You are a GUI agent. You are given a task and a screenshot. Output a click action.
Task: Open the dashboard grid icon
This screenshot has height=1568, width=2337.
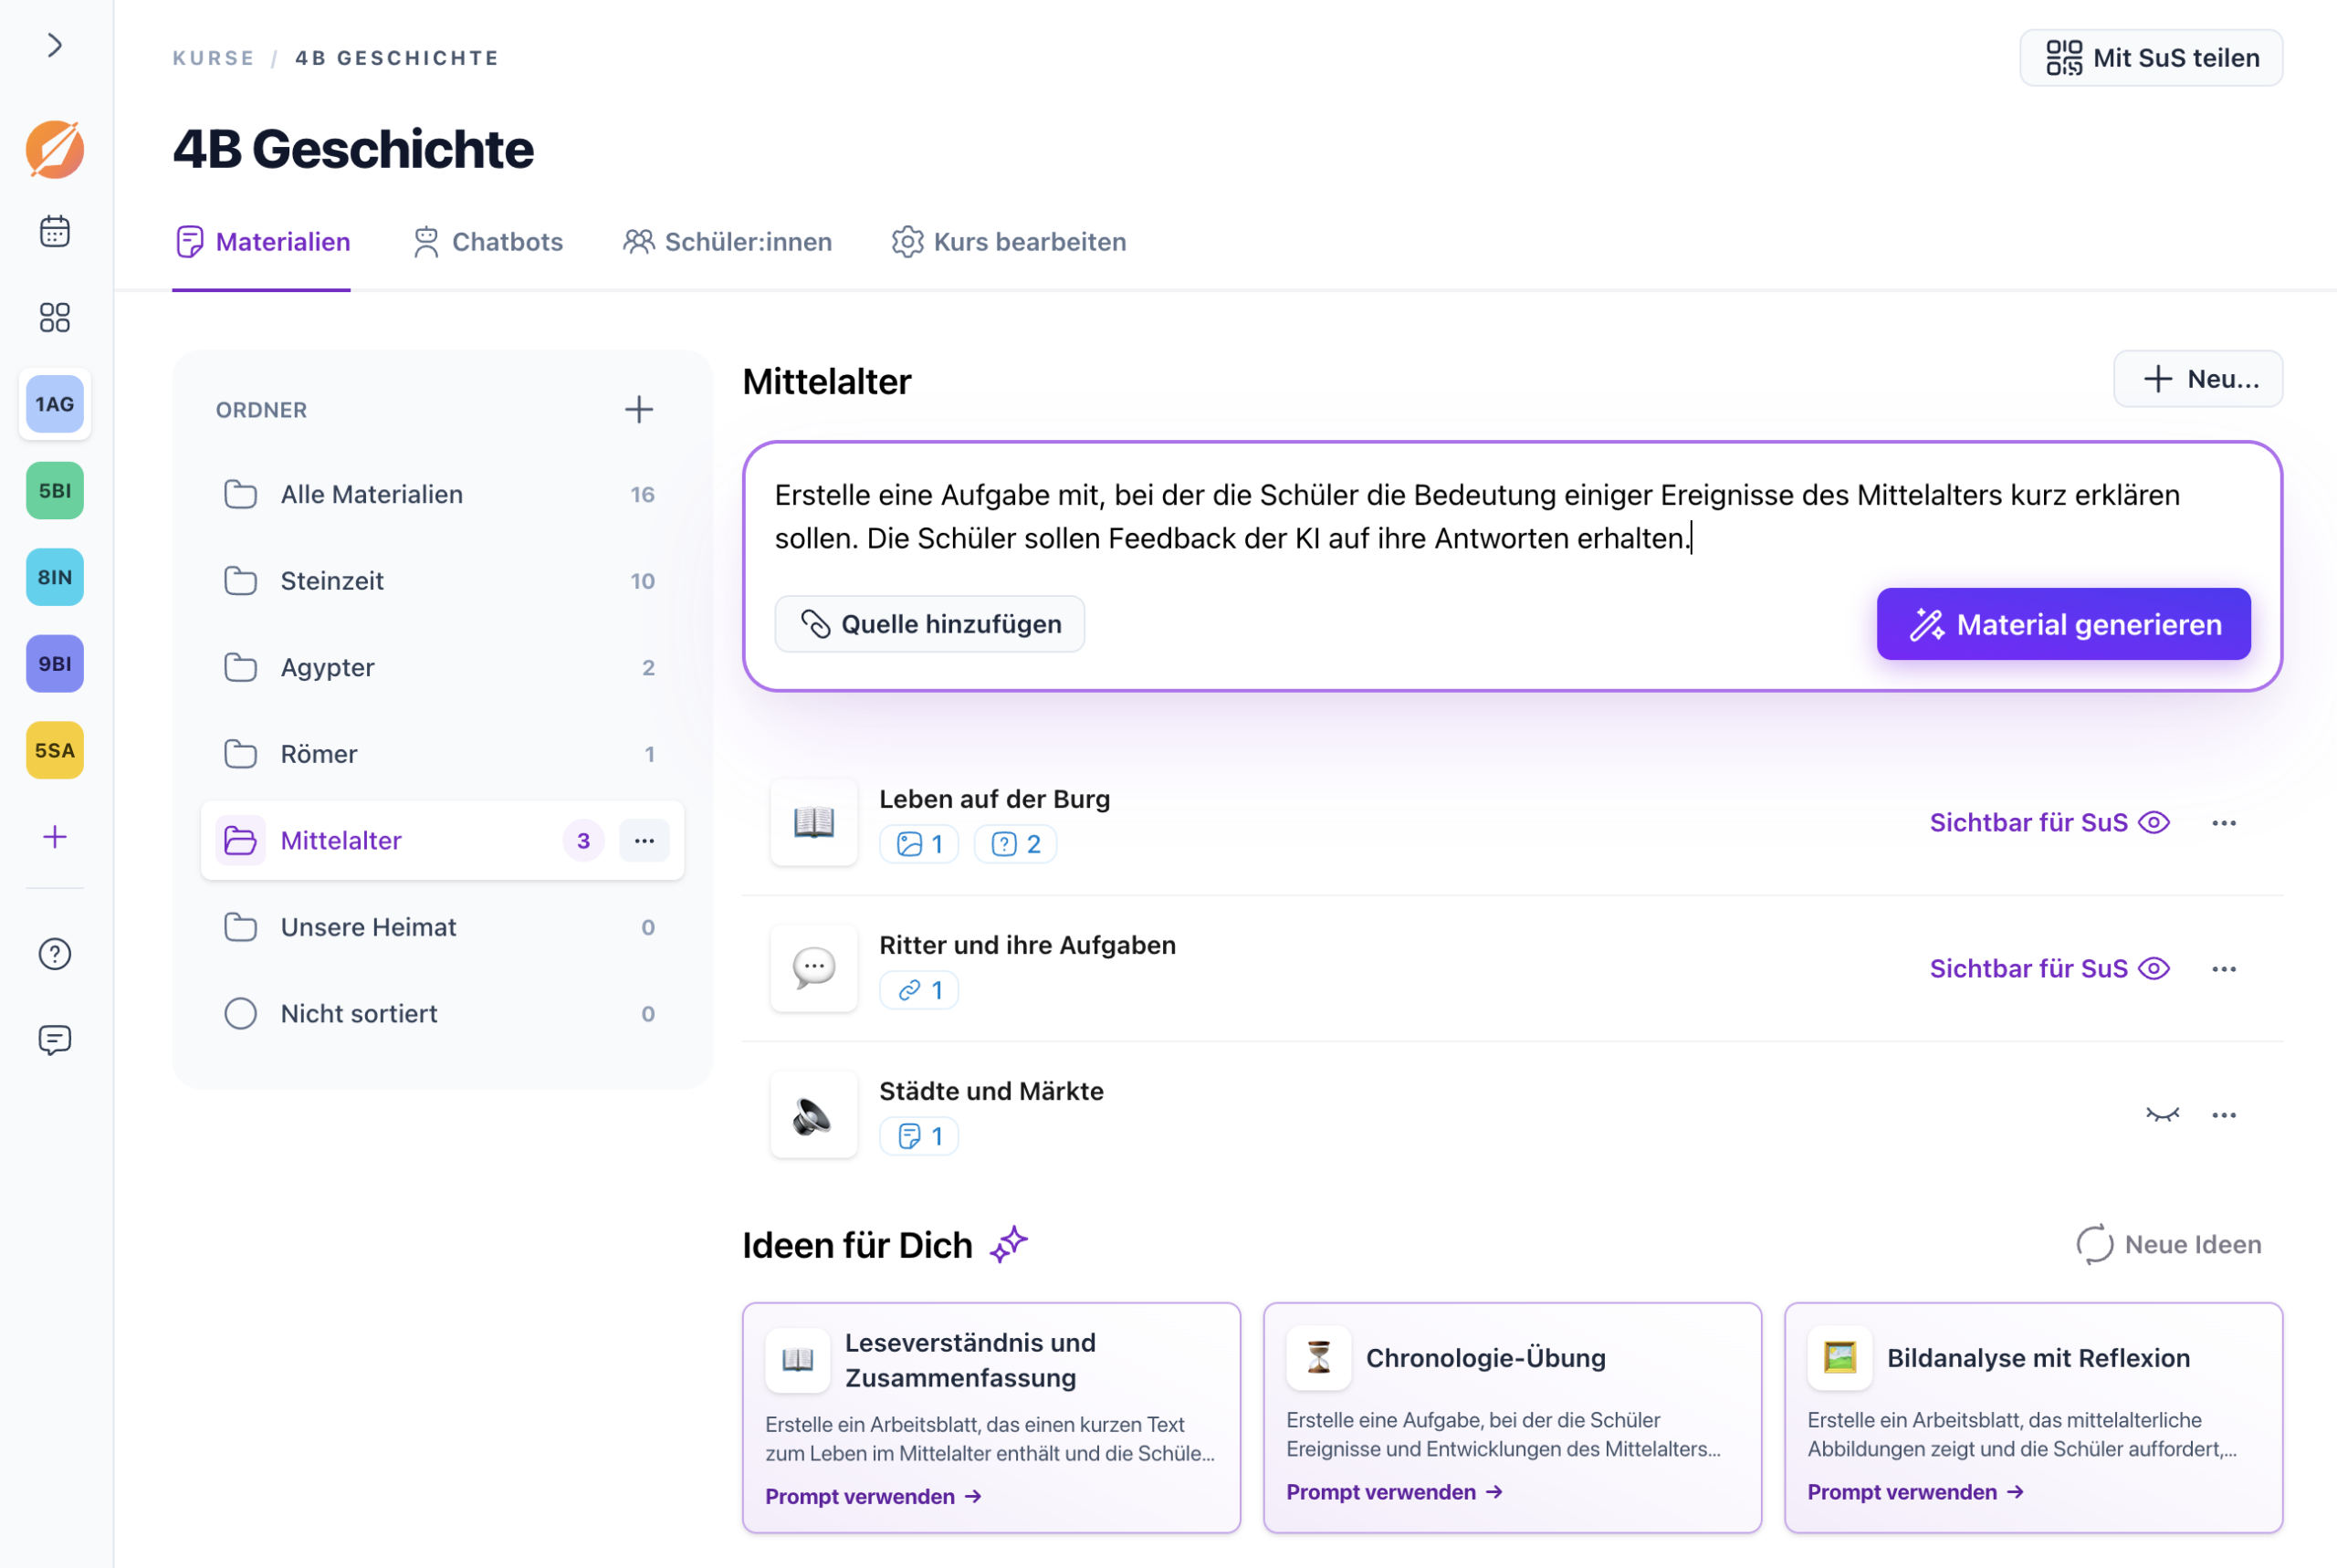pos(54,317)
